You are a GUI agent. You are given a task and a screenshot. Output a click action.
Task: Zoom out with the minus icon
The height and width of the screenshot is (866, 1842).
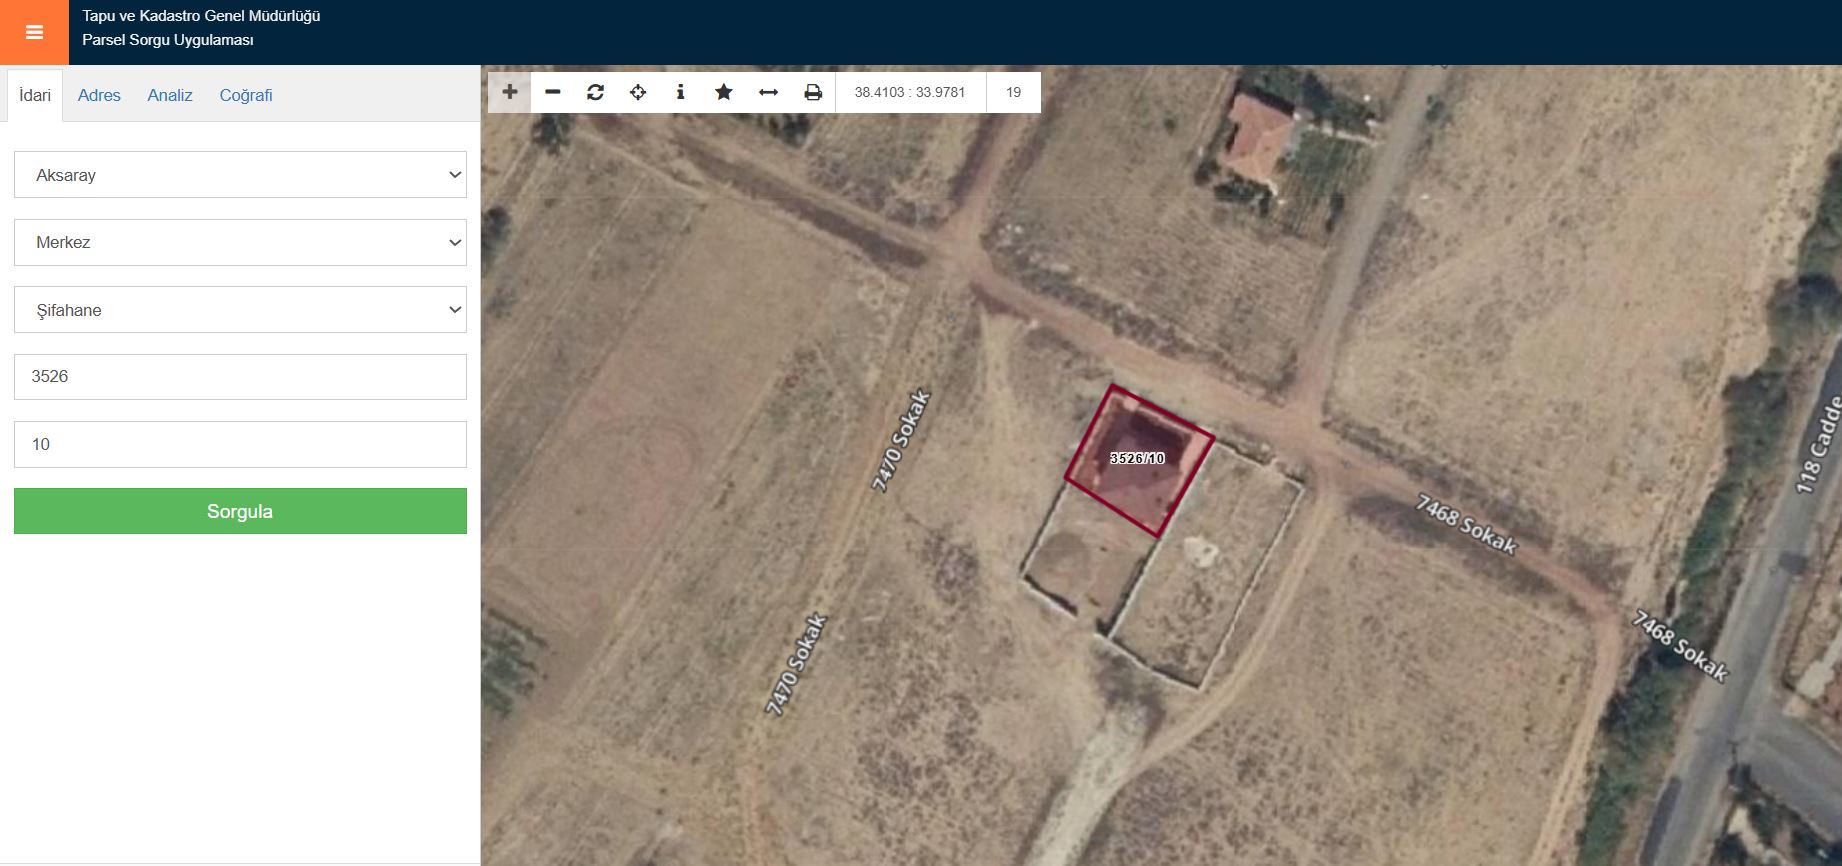tap(552, 92)
